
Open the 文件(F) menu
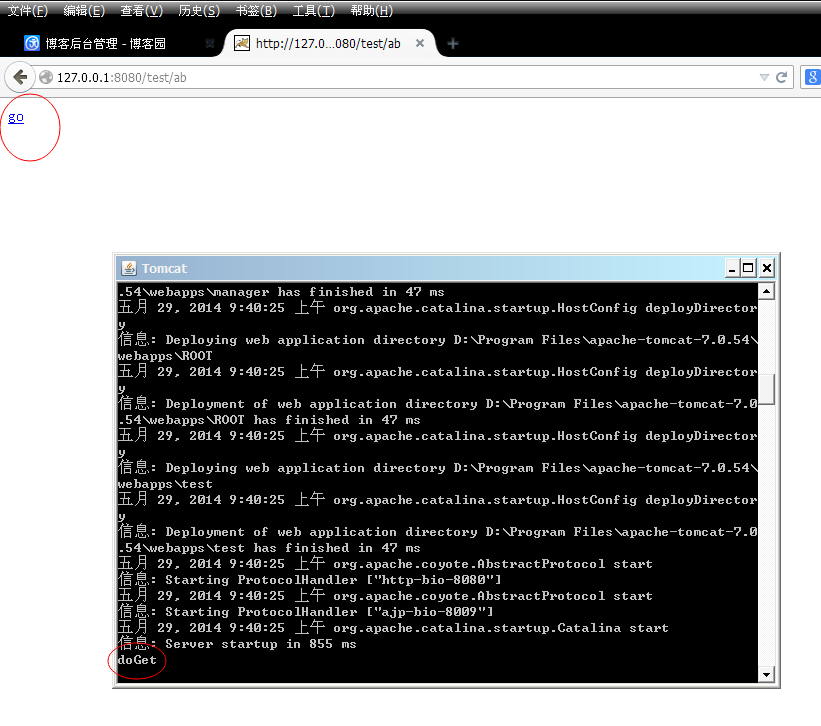pyautogui.click(x=28, y=10)
